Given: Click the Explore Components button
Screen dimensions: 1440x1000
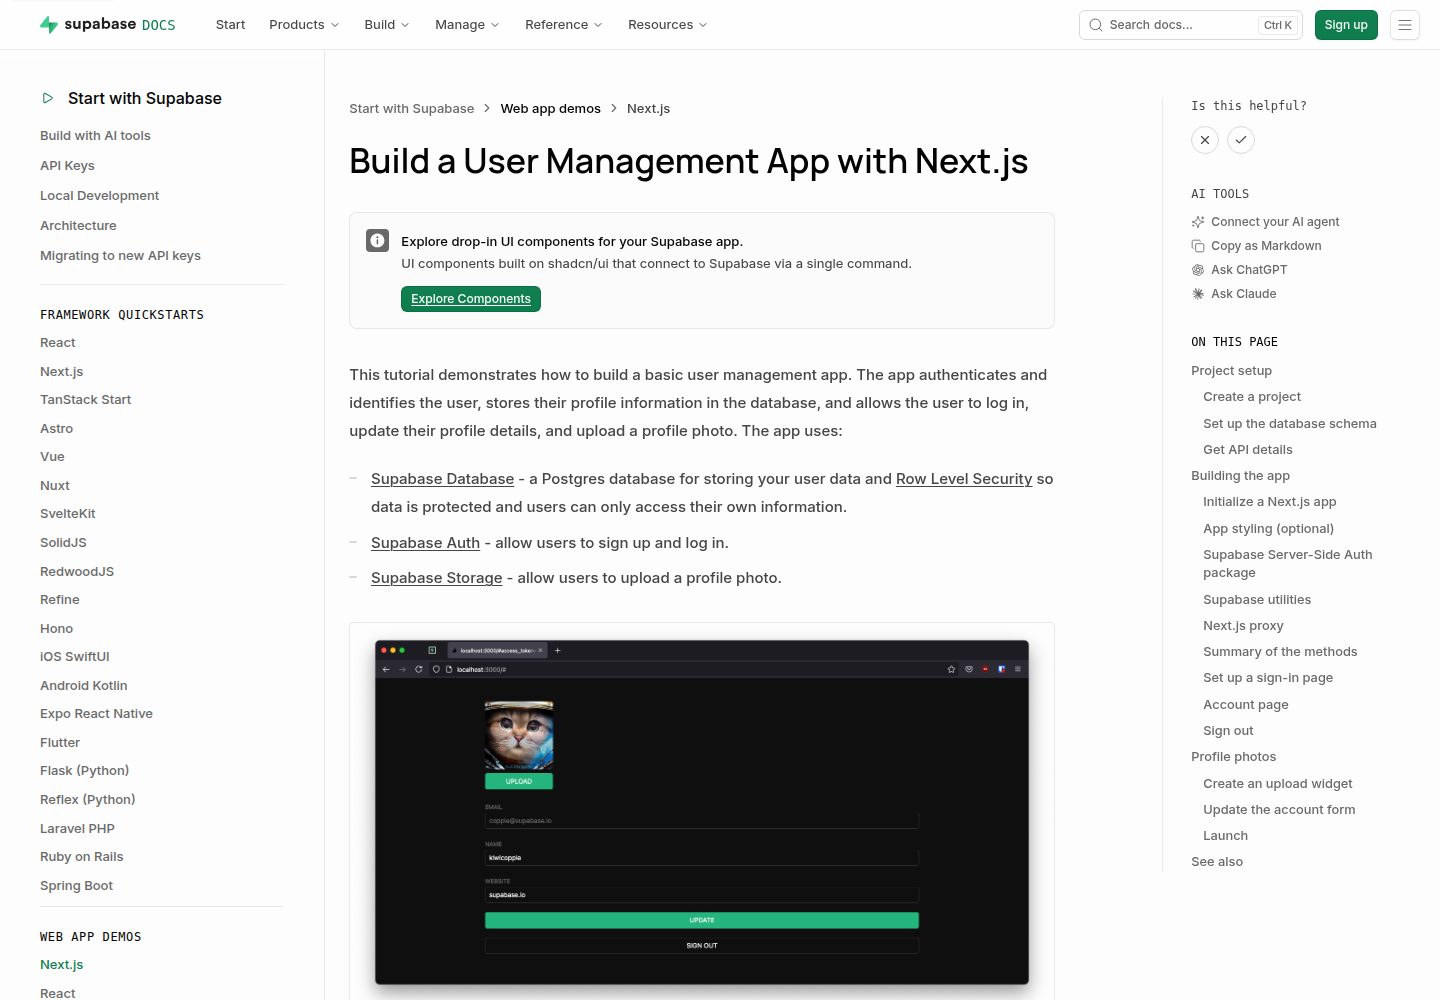Looking at the screenshot, I should pyautogui.click(x=471, y=299).
